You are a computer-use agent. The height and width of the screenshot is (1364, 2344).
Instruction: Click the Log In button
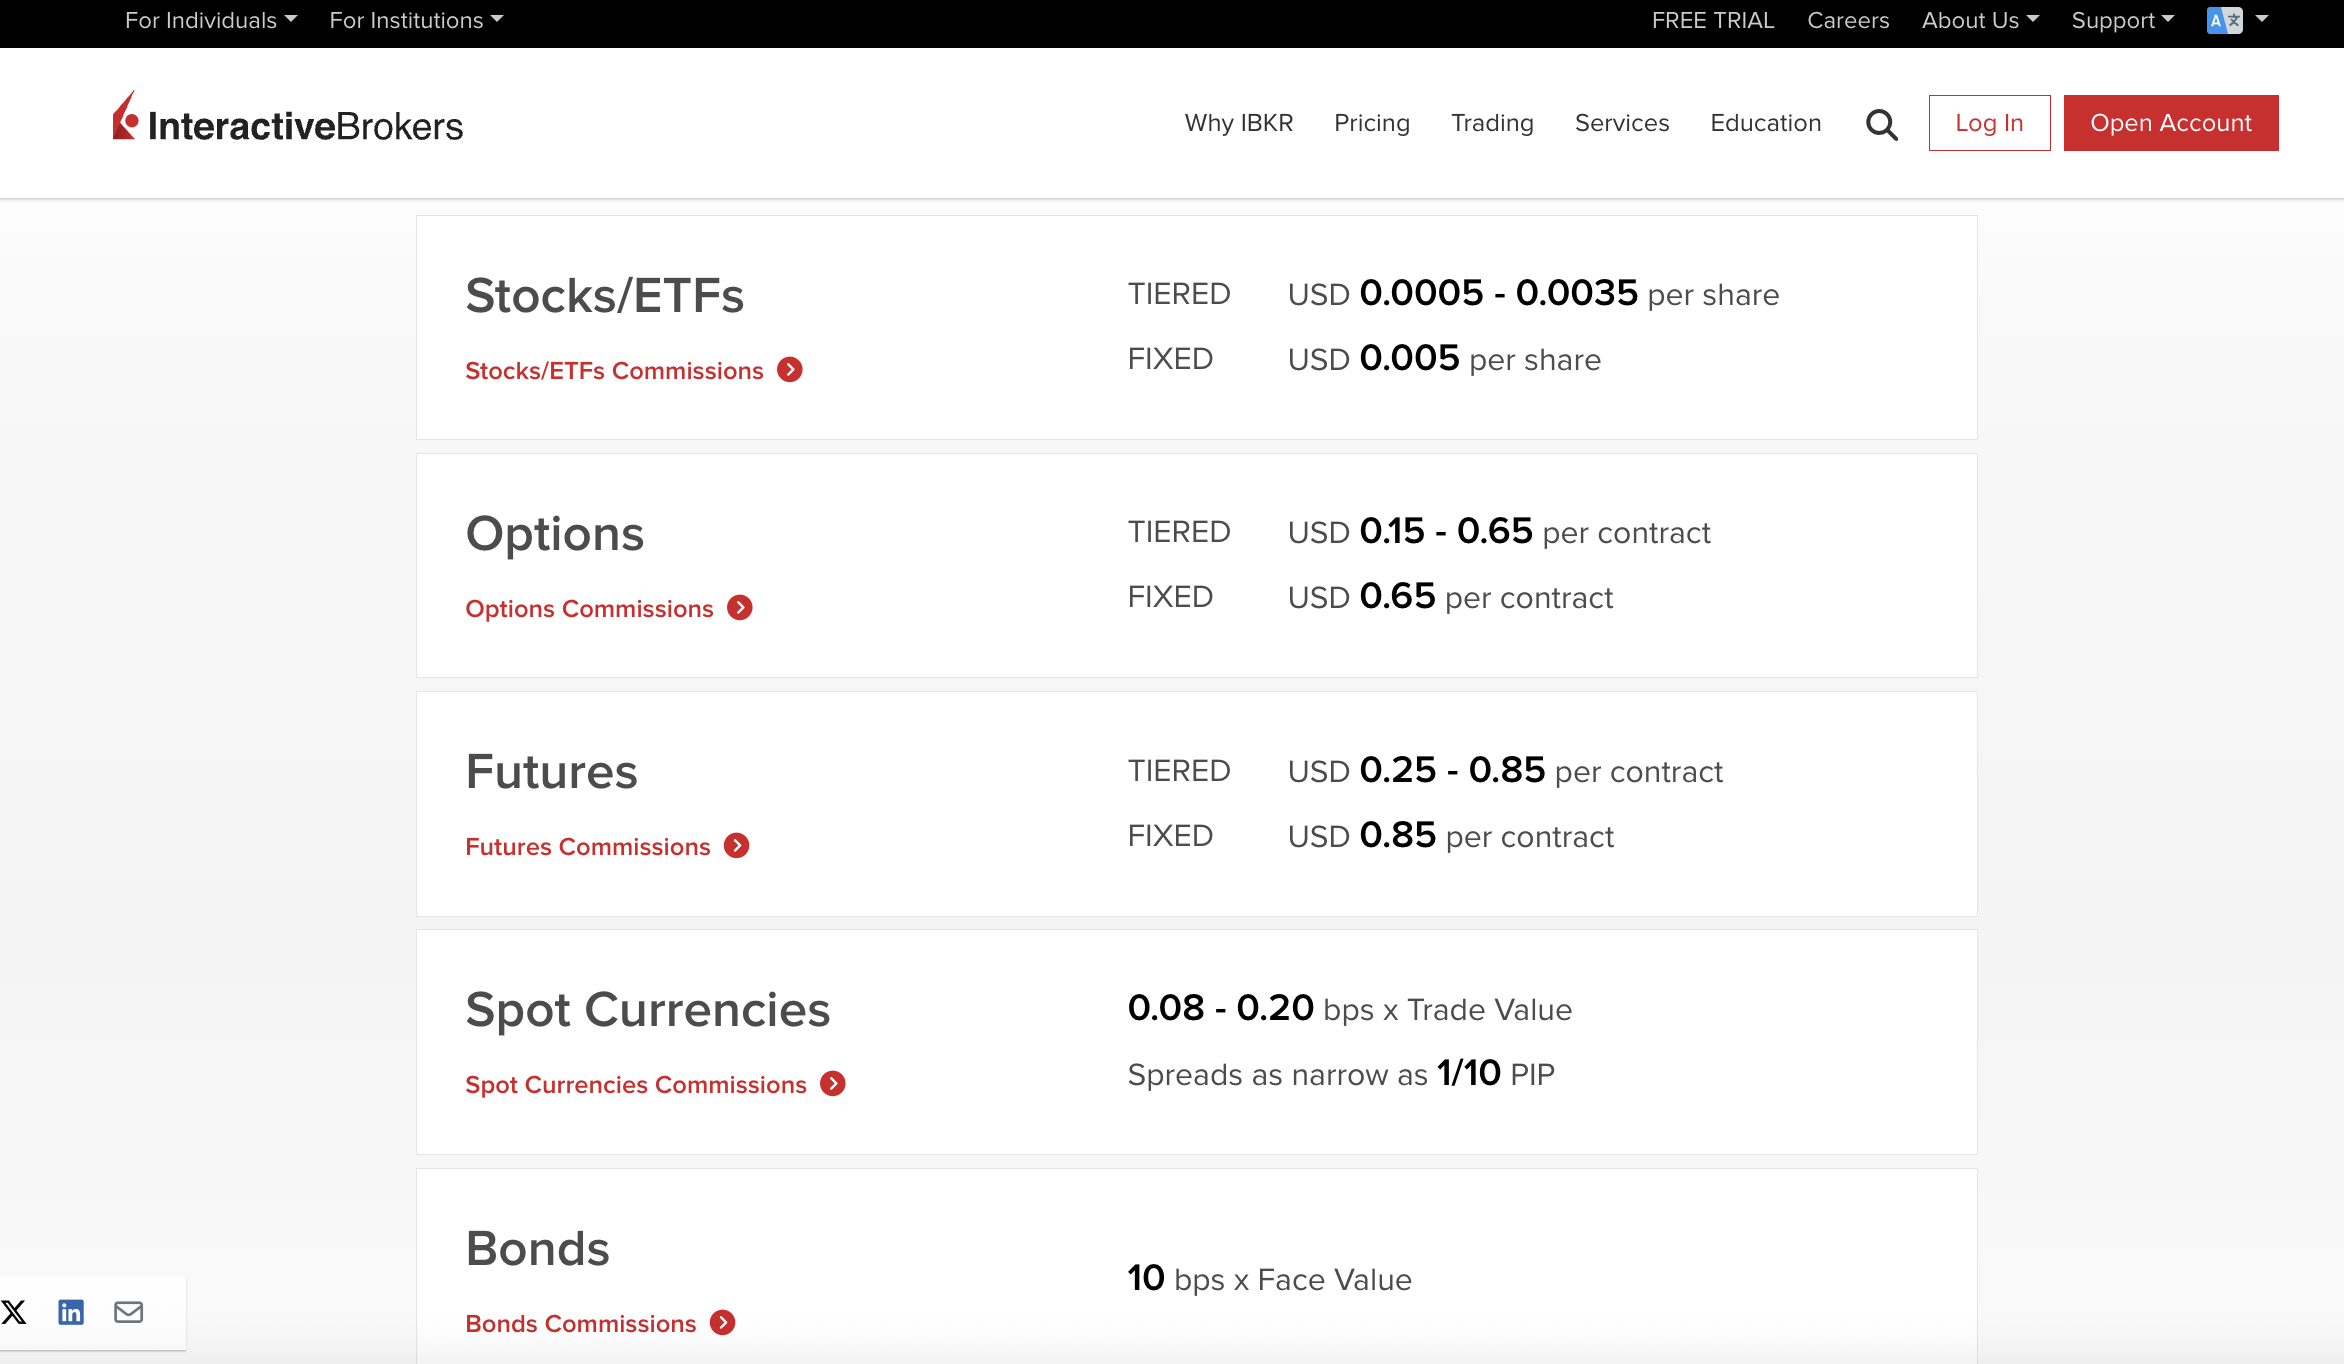(1989, 123)
